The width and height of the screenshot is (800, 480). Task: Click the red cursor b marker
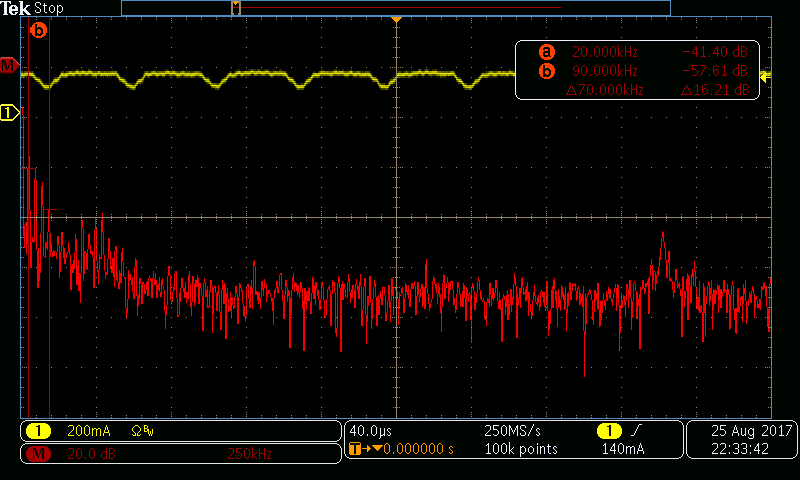39,30
